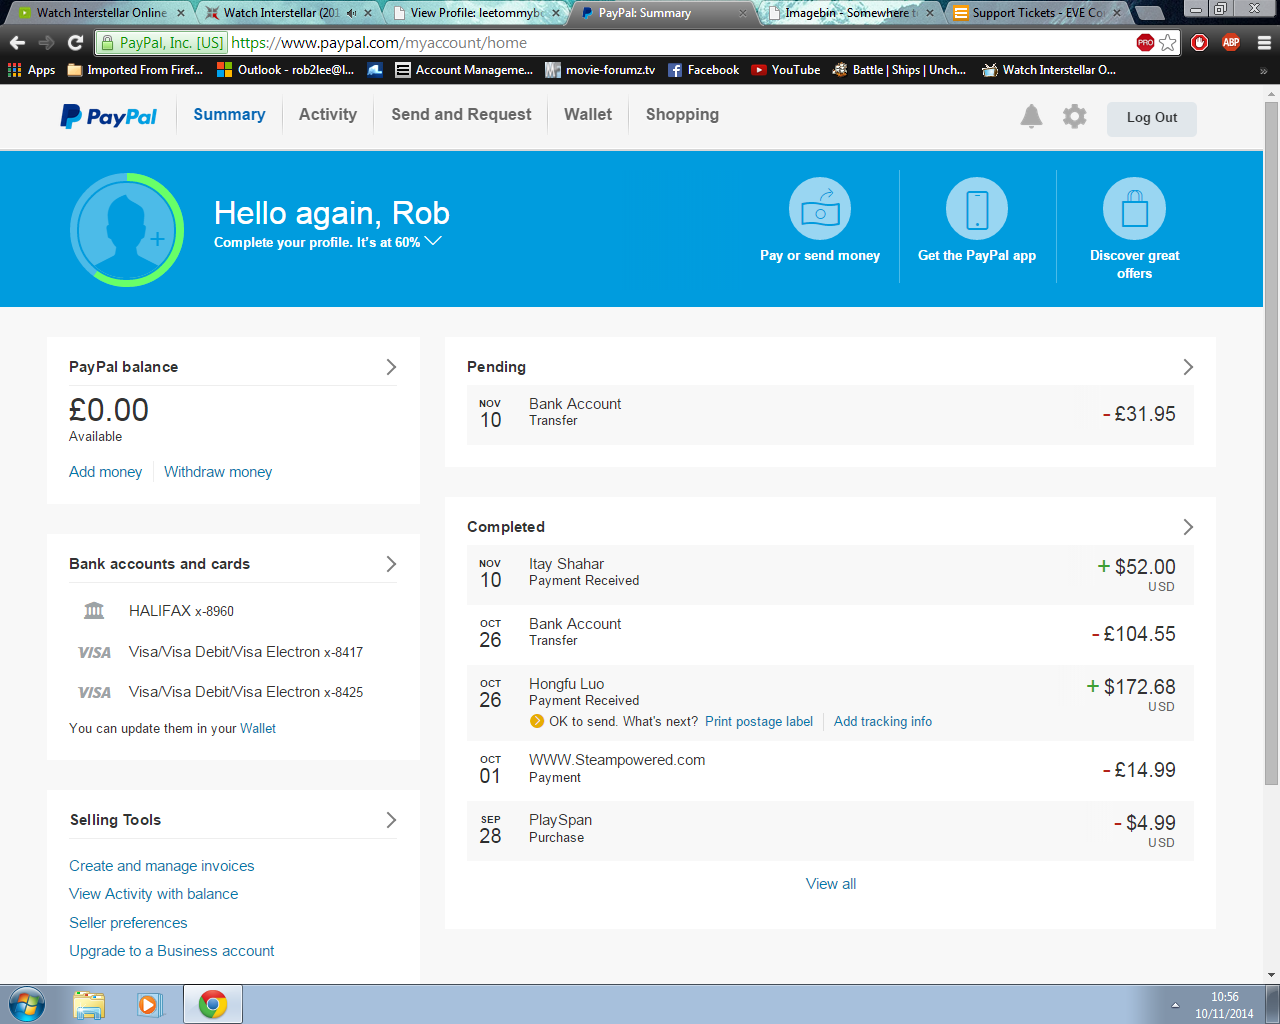
Task: Open the notifications bell
Action: (1031, 116)
